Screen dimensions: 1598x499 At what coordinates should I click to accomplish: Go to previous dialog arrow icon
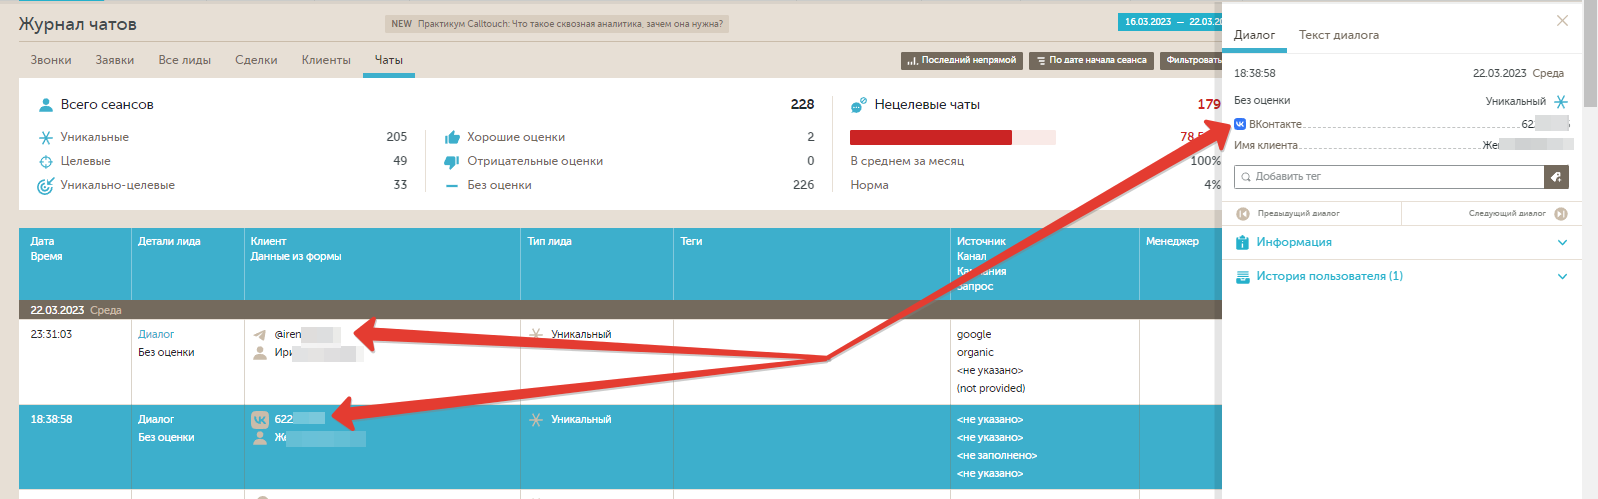pyautogui.click(x=1243, y=213)
